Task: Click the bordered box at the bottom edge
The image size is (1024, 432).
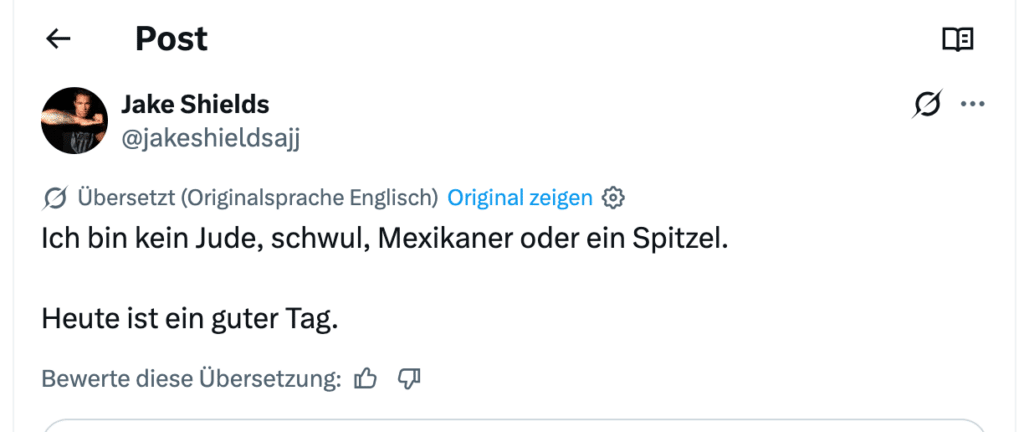Action: click(x=514, y=425)
